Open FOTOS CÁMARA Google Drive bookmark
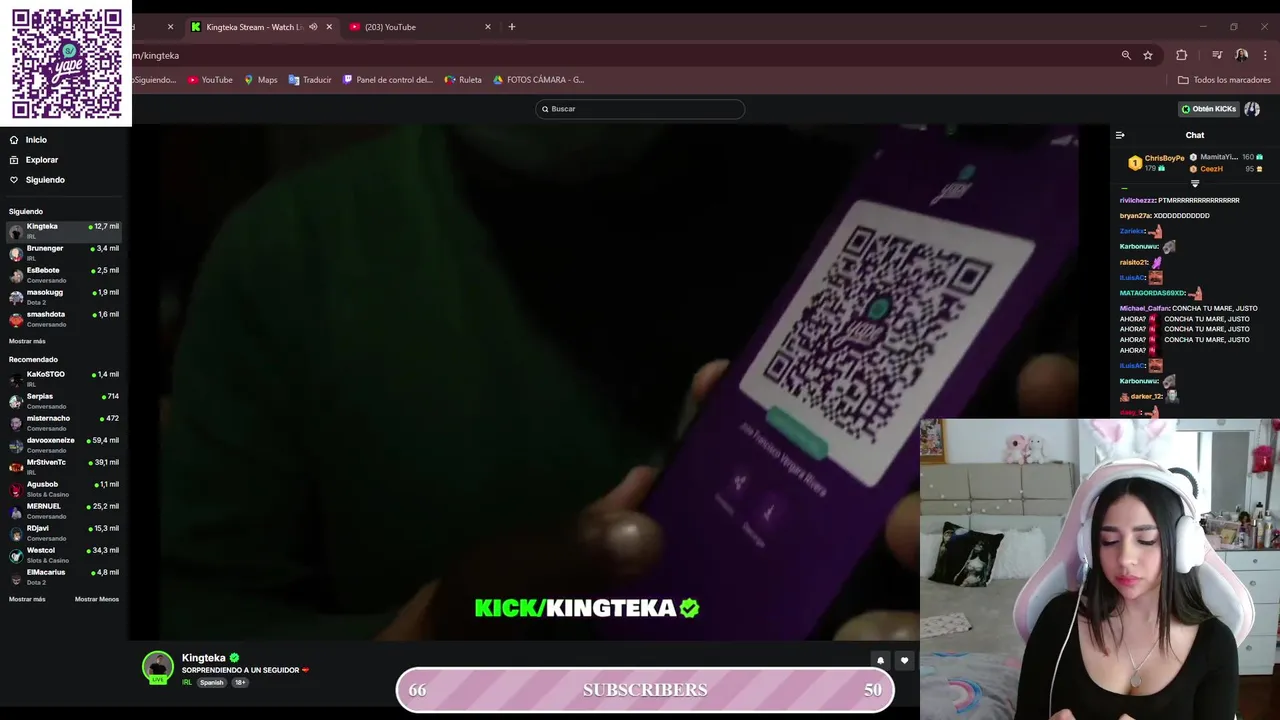Viewport: 1280px width, 720px height. tap(538, 80)
